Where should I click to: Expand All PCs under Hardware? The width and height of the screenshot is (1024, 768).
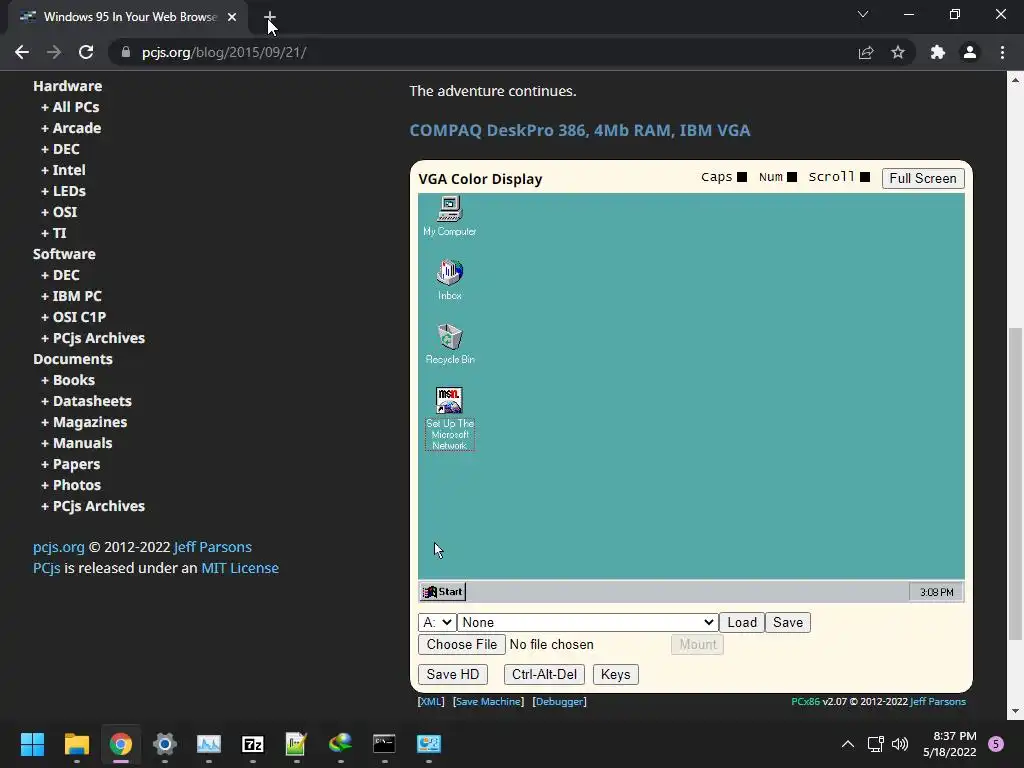70,107
